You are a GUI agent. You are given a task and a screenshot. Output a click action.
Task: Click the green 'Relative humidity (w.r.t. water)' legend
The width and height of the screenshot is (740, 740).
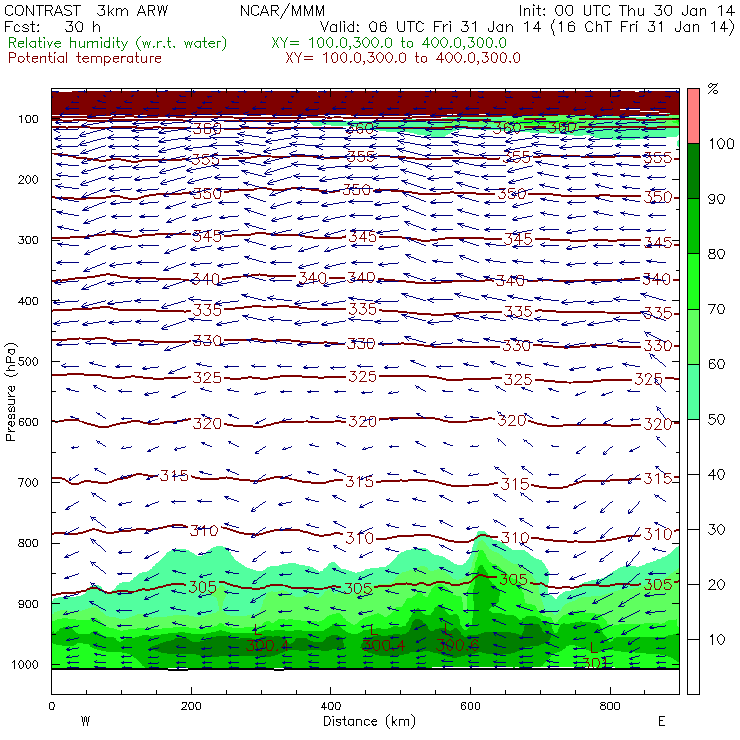coord(118,43)
